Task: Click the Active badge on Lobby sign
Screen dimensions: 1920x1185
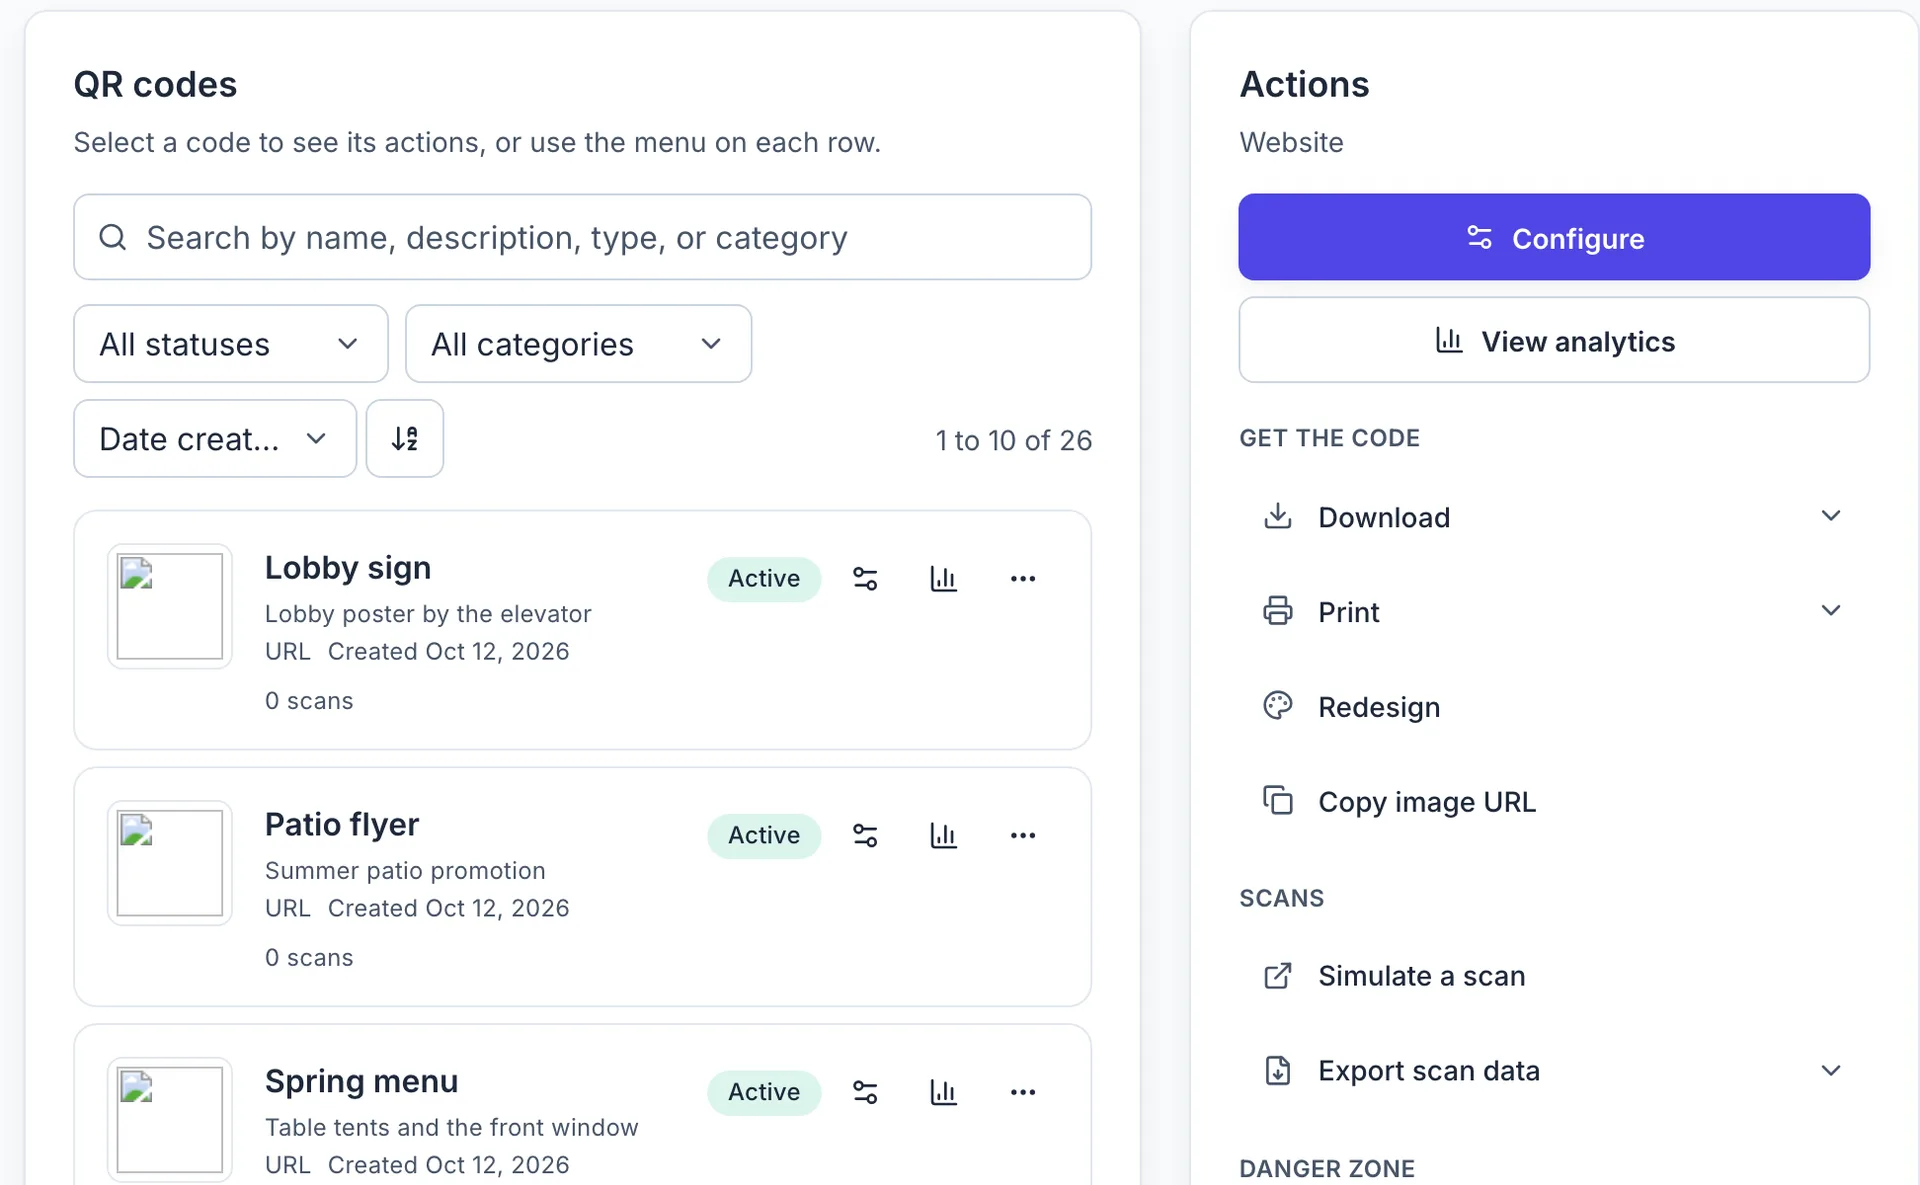Action: pyautogui.click(x=764, y=579)
